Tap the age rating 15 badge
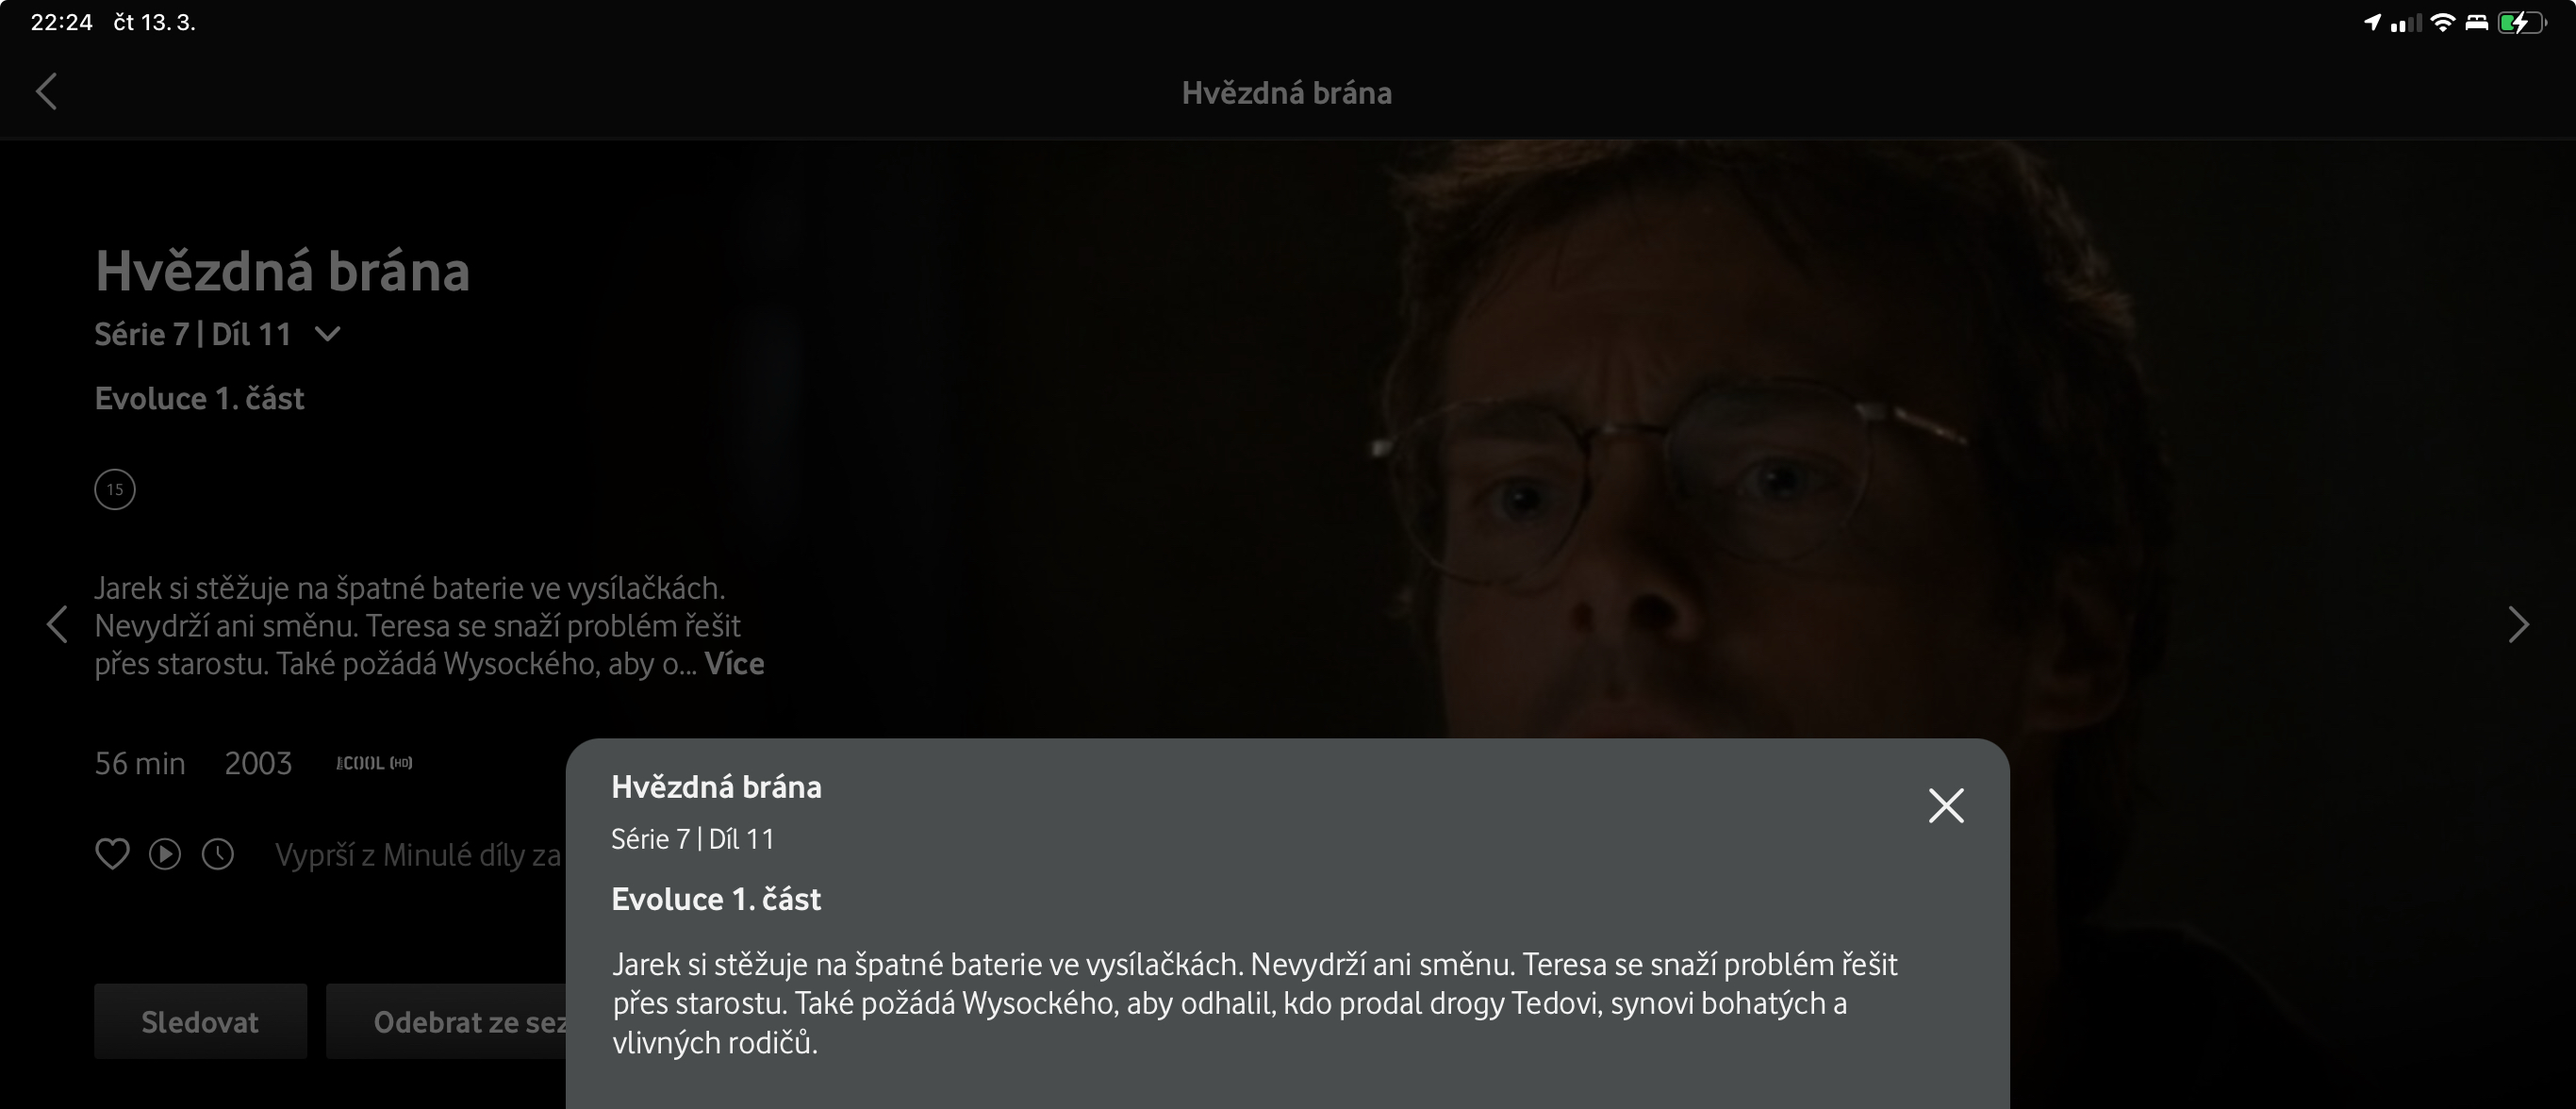Viewport: 2576px width, 1109px height. 115,489
